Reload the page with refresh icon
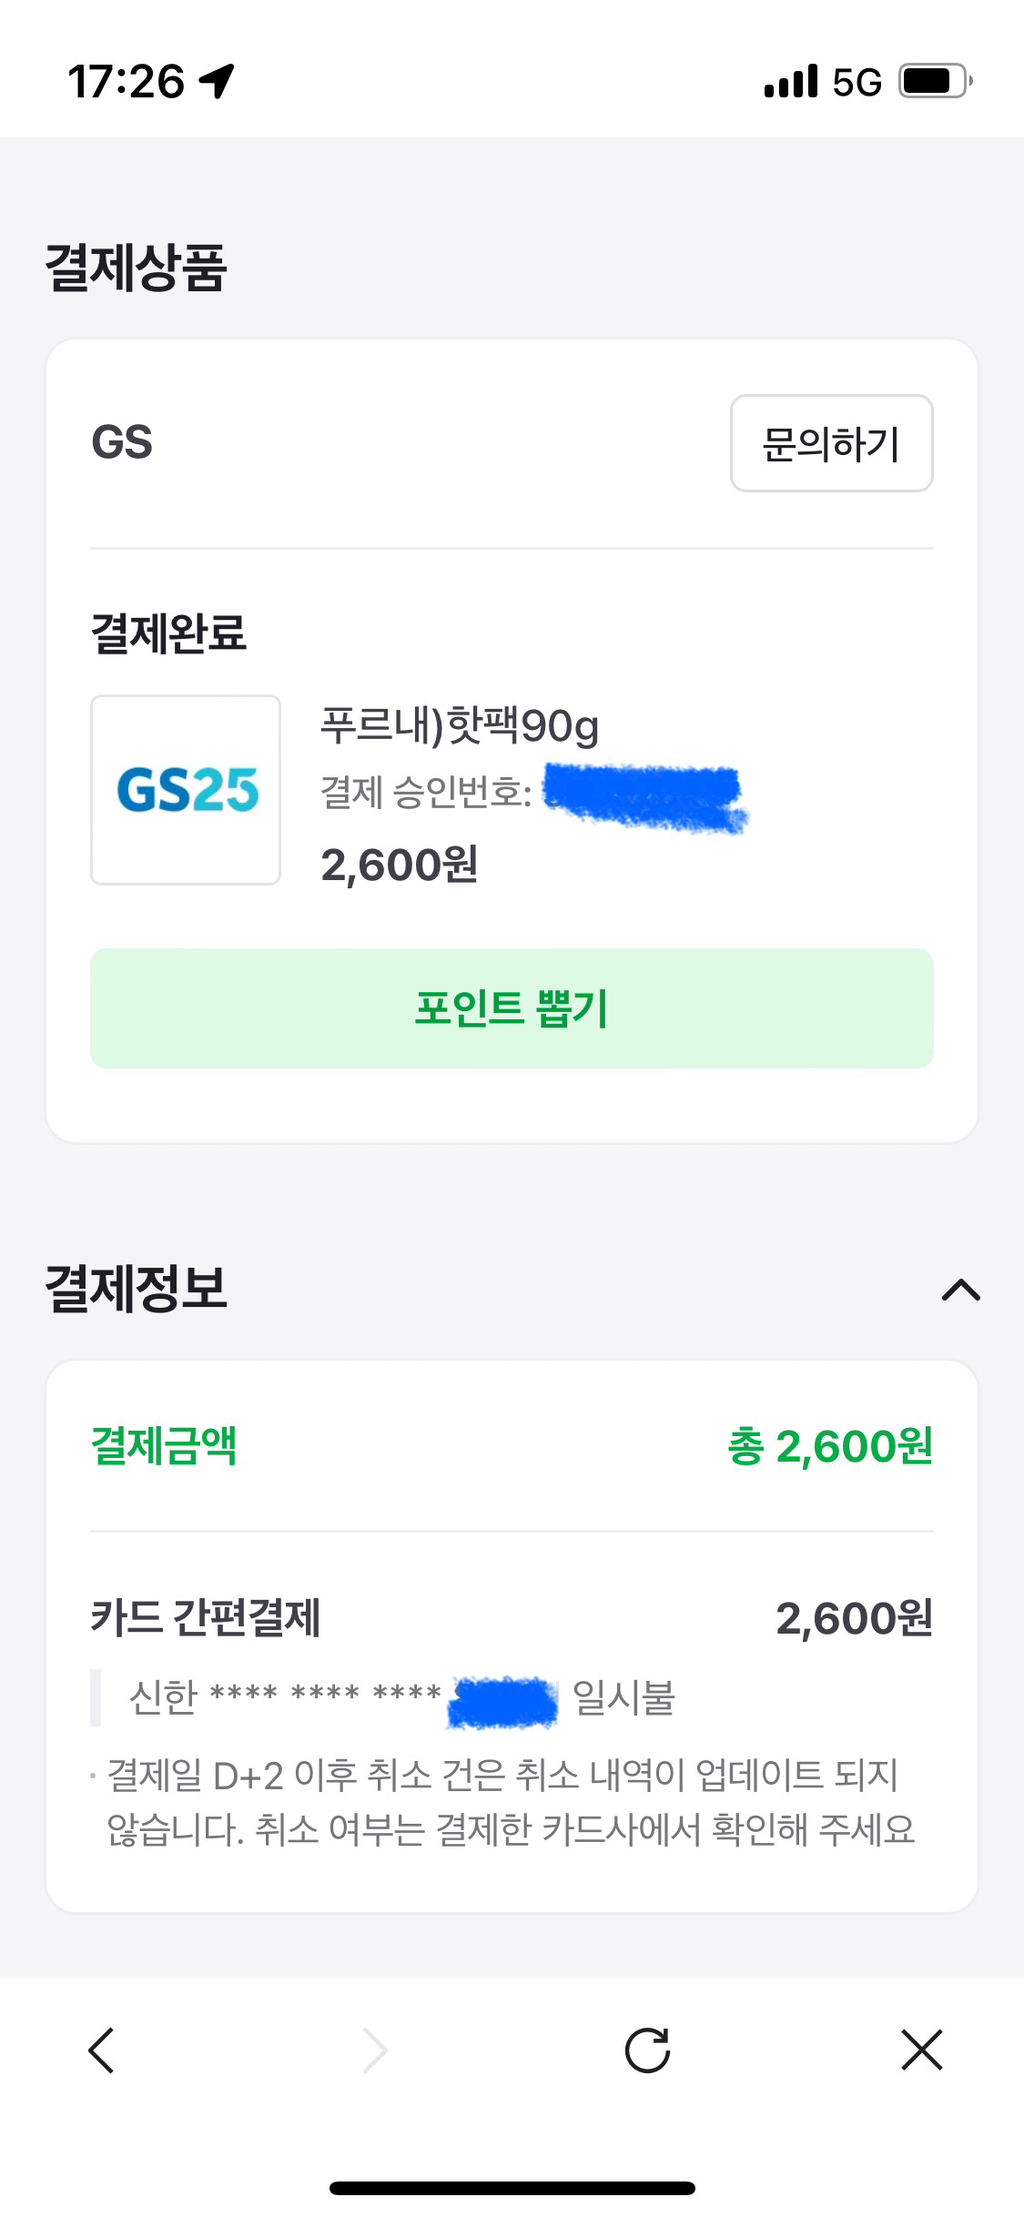 [647, 2051]
